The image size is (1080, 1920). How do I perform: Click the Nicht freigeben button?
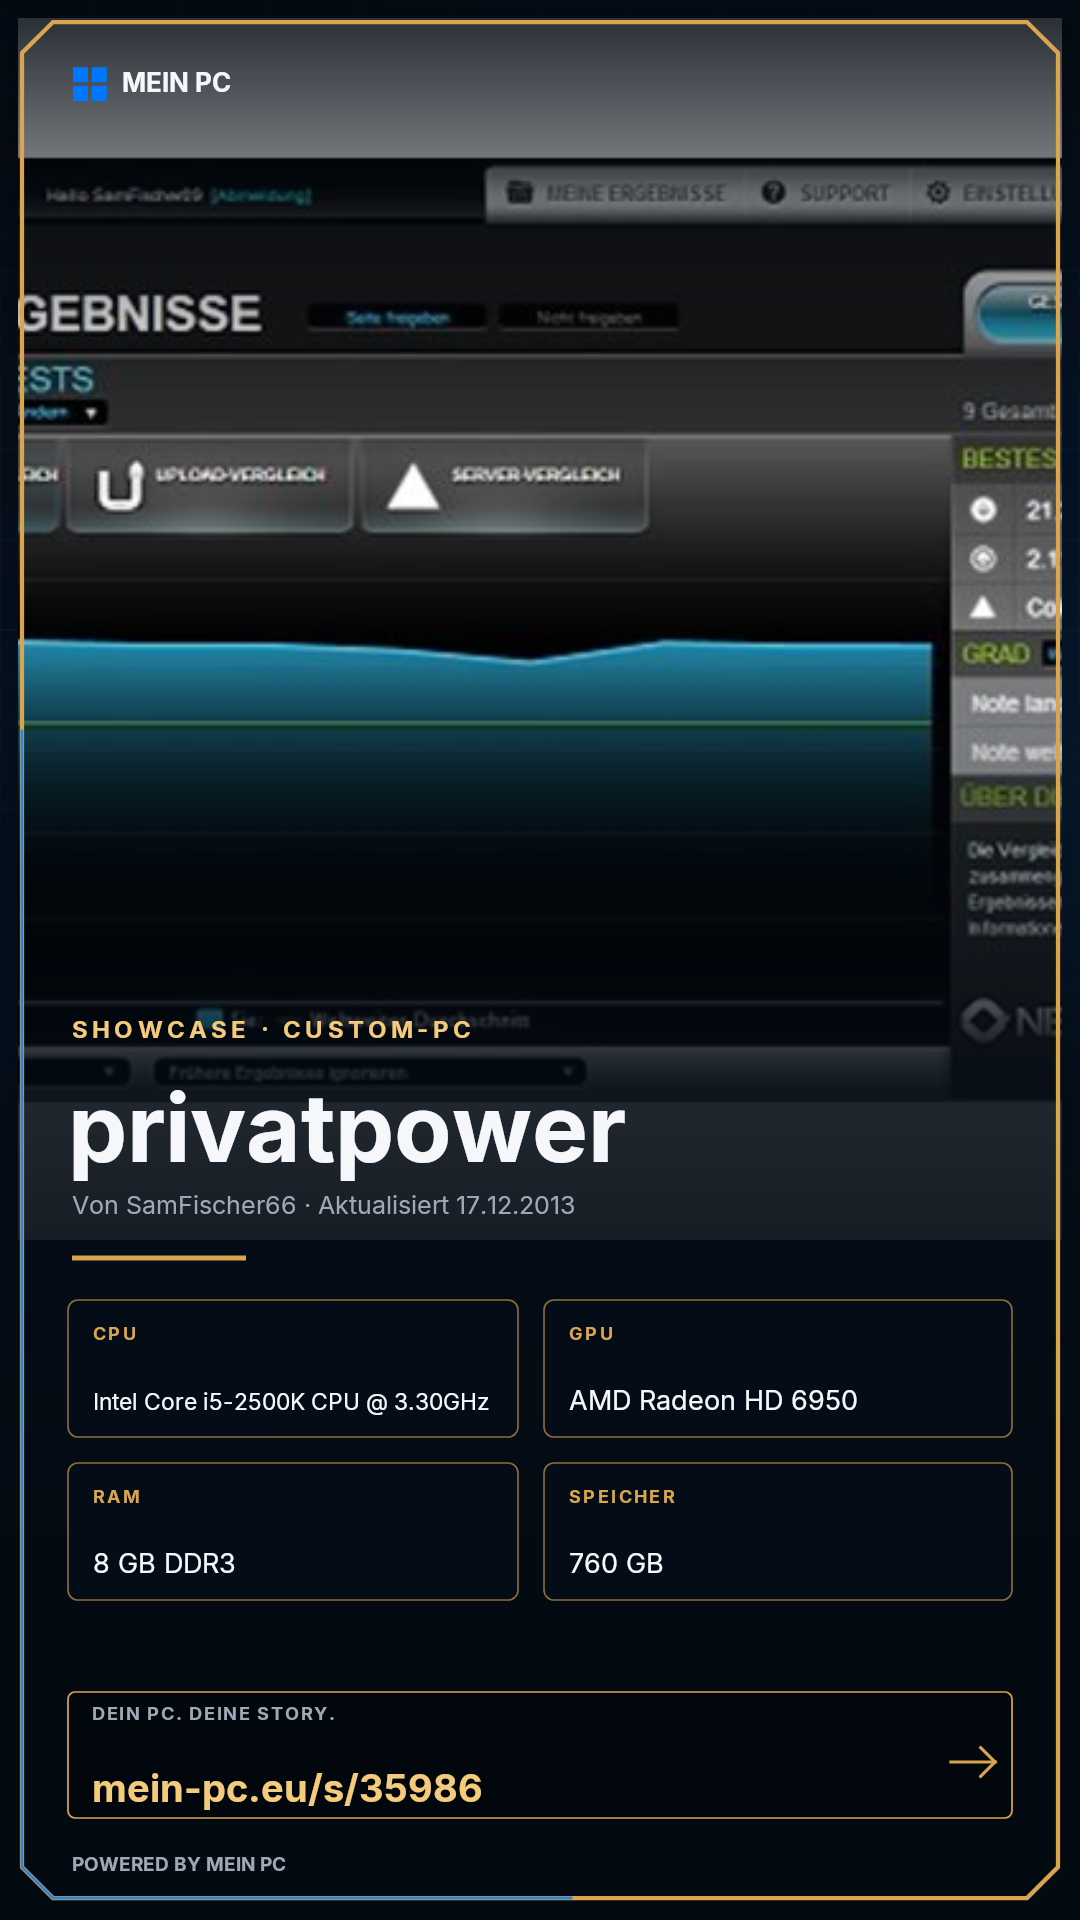(588, 318)
